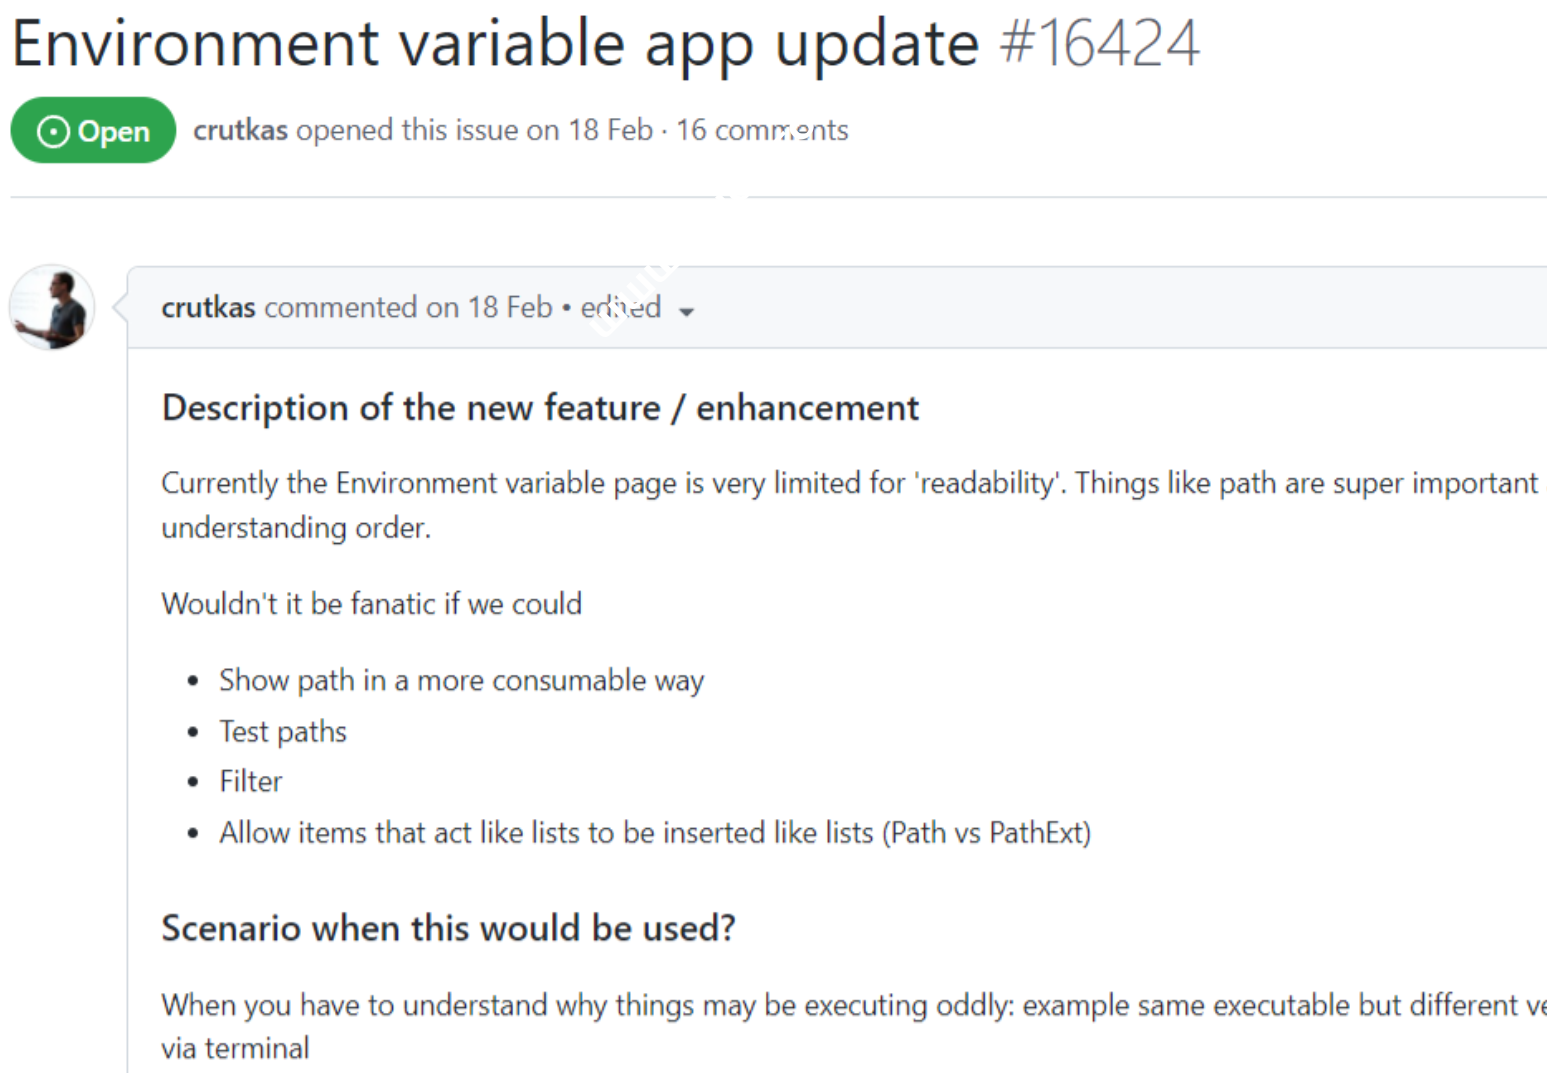This screenshot has height=1073, width=1547.
Task: Click the 'Allow items that act like lists' bullet
Action: pos(655,832)
